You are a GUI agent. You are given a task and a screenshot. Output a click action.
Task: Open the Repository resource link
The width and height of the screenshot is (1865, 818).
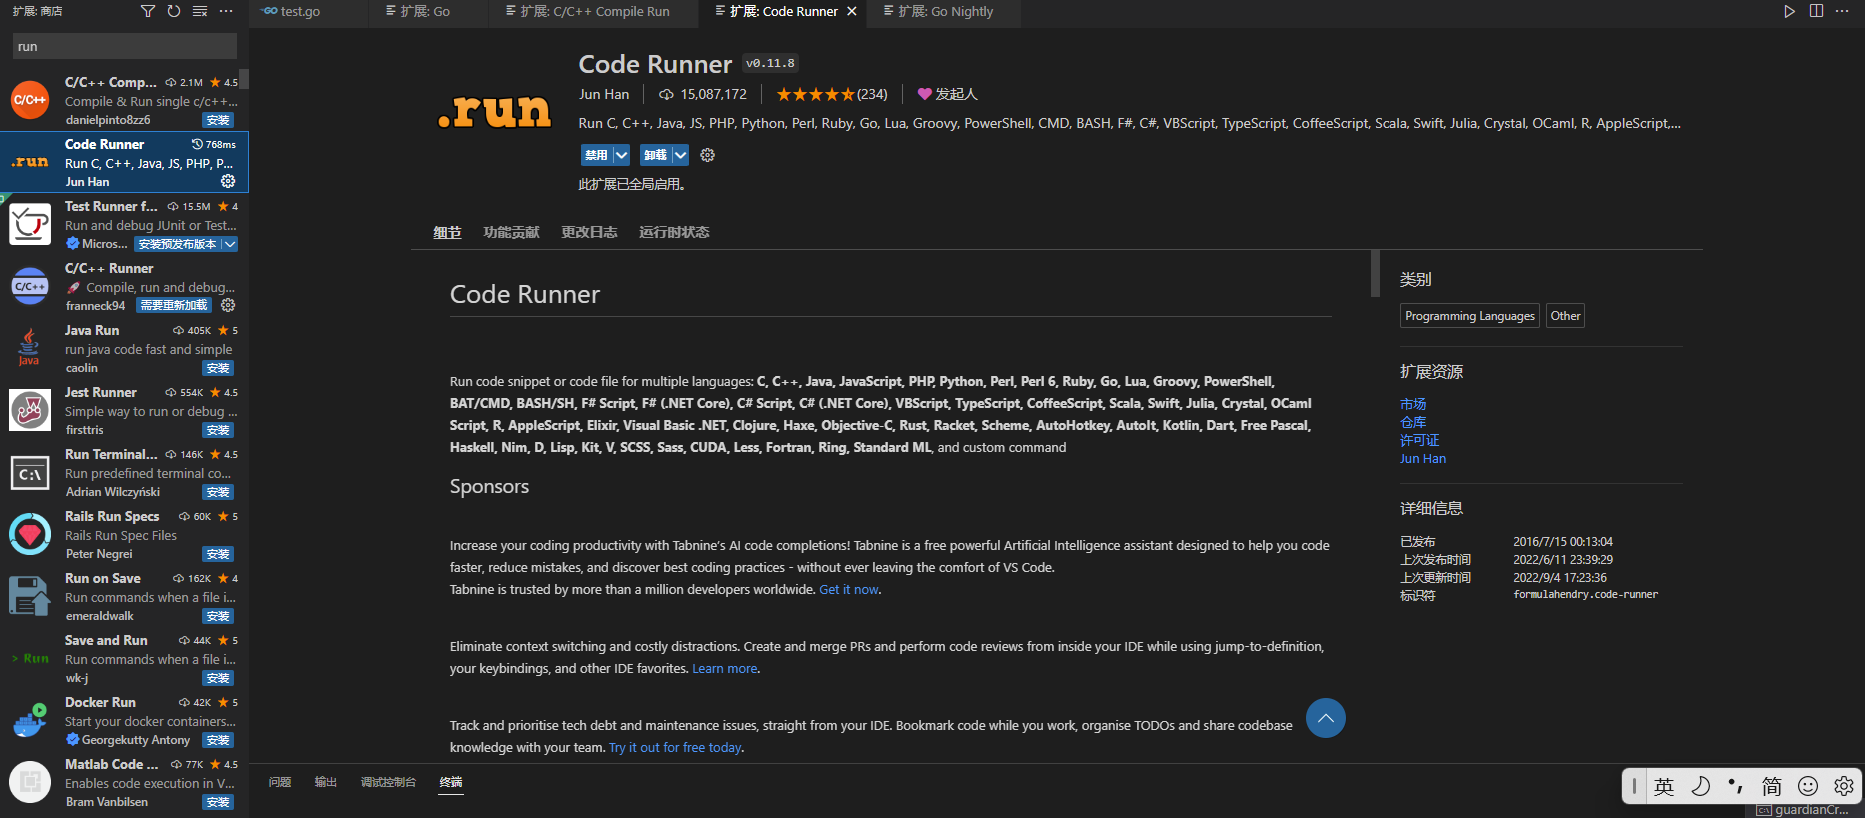[x=1413, y=422]
